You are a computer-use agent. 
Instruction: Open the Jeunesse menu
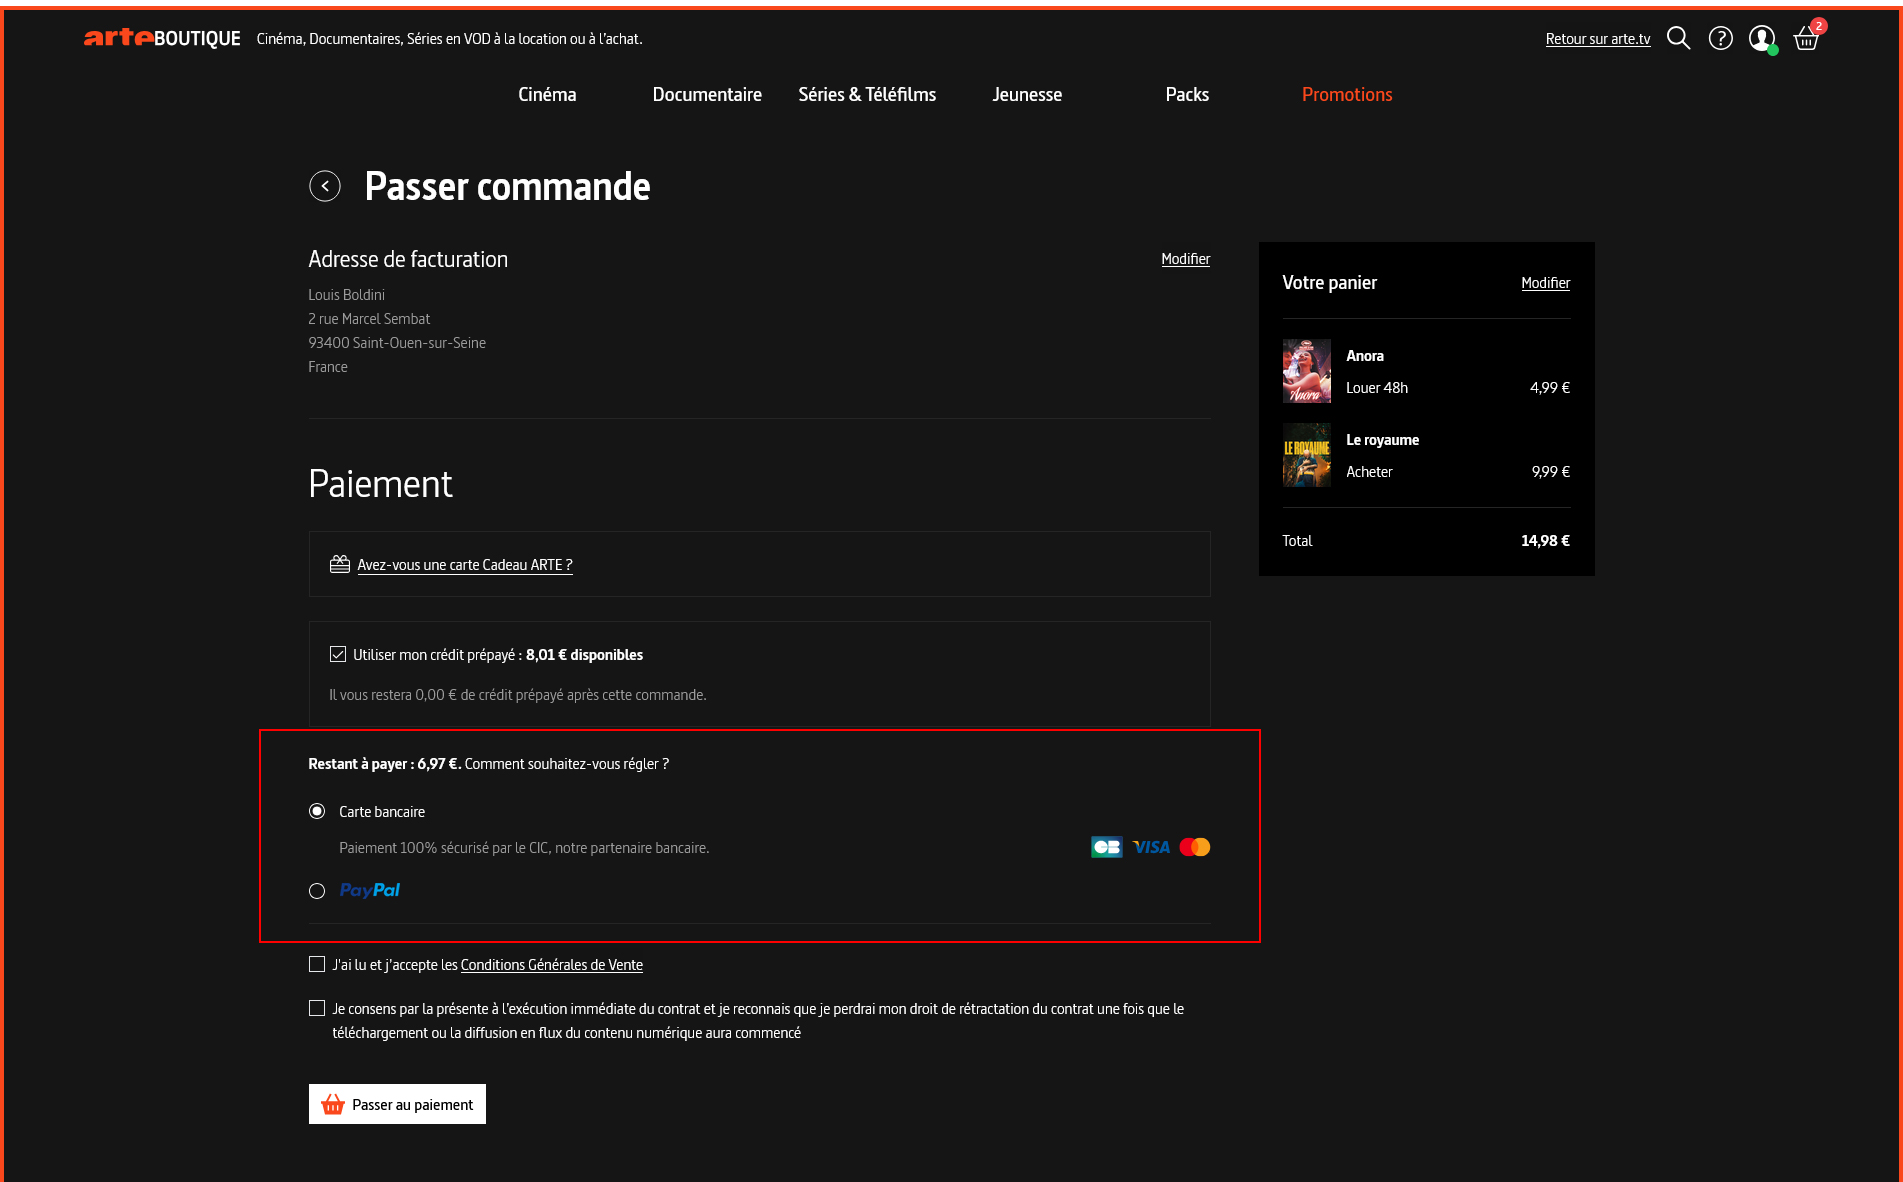(1027, 94)
